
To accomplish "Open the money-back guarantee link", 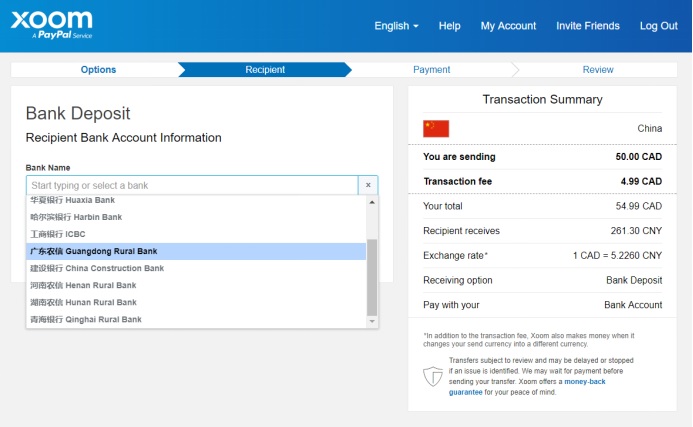I will (527, 387).
